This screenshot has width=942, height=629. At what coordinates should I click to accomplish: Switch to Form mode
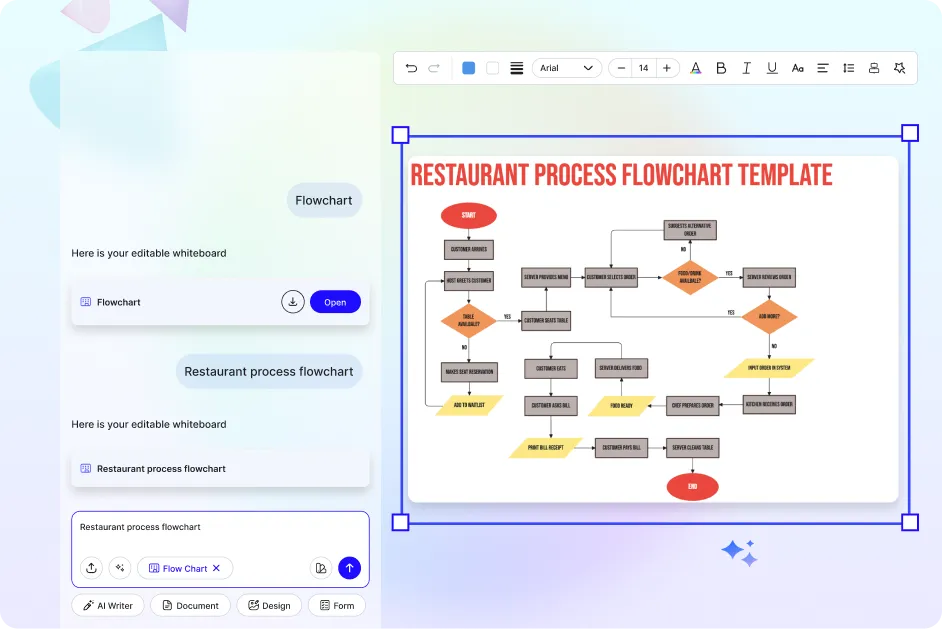click(x=337, y=605)
